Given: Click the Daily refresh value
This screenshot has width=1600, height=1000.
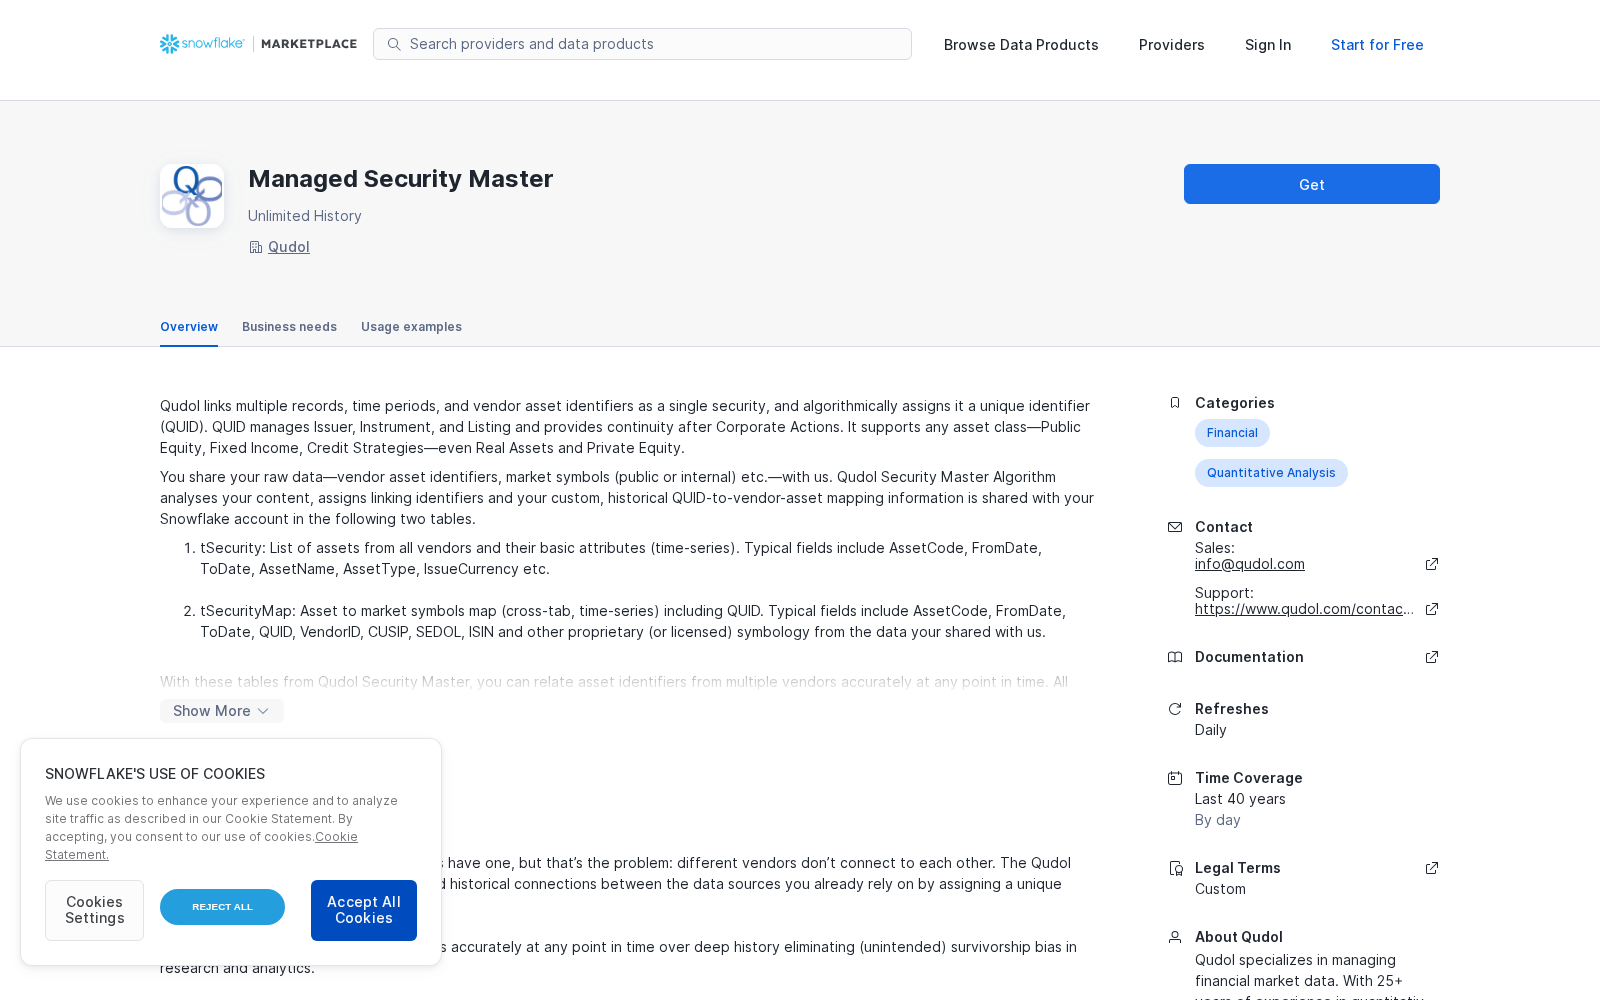Looking at the screenshot, I should click(1211, 730).
